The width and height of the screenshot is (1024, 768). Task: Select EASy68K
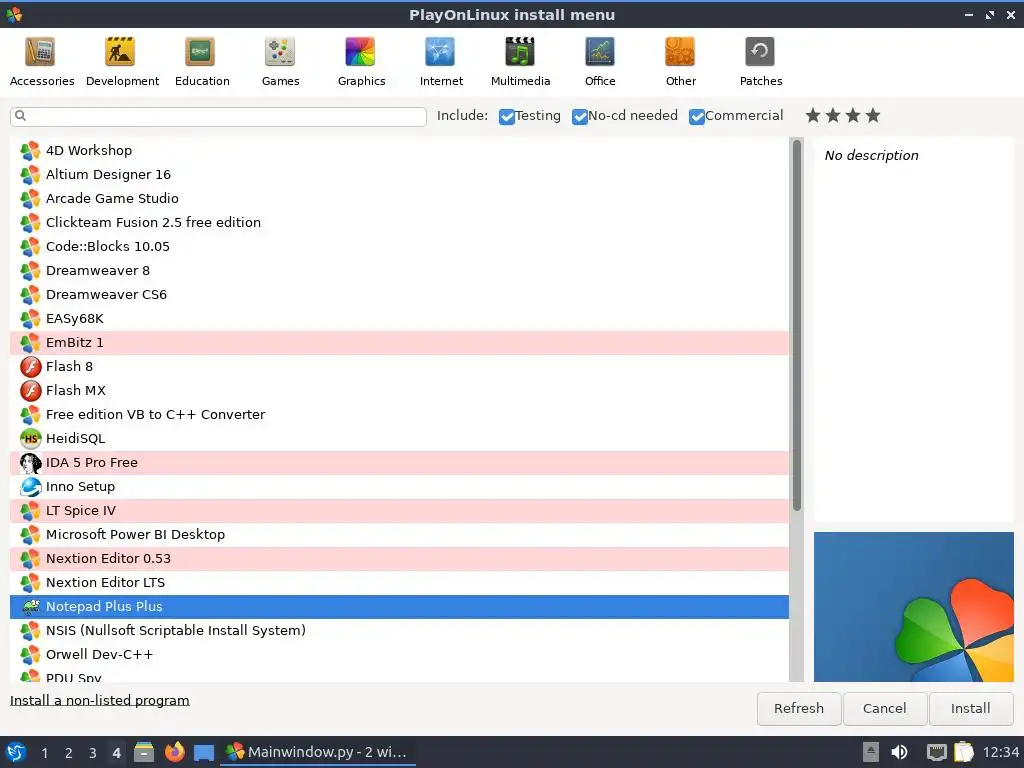click(x=399, y=318)
